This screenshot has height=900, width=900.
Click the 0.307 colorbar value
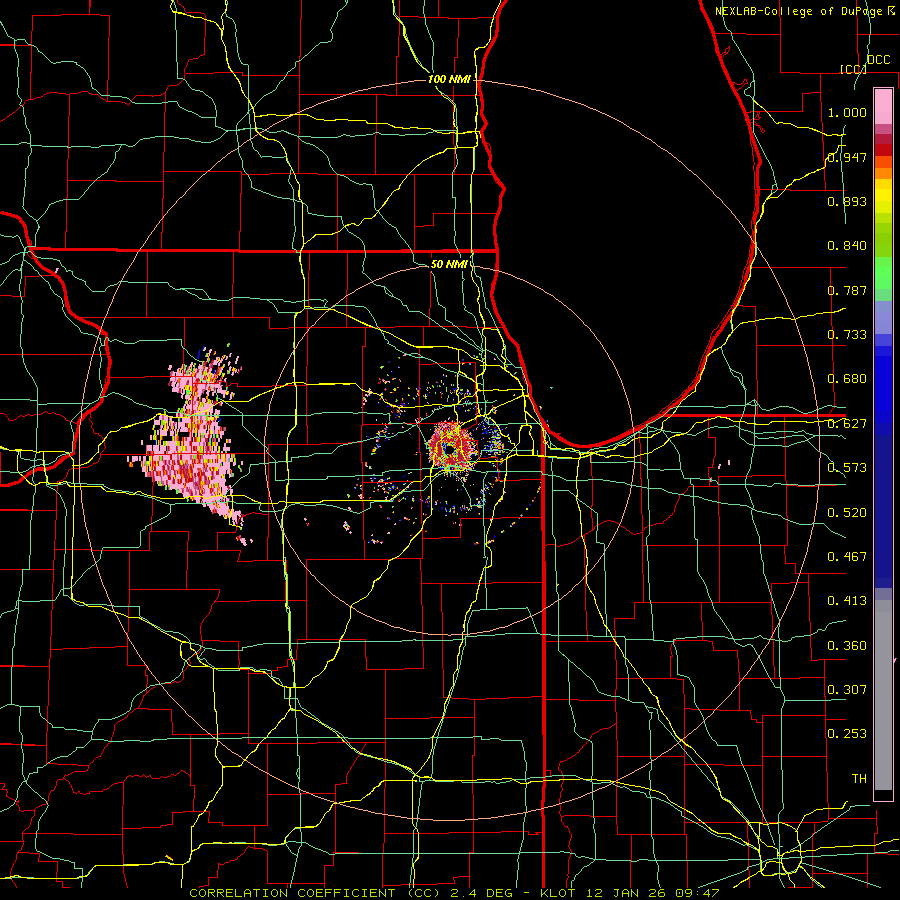coord(847,690)
